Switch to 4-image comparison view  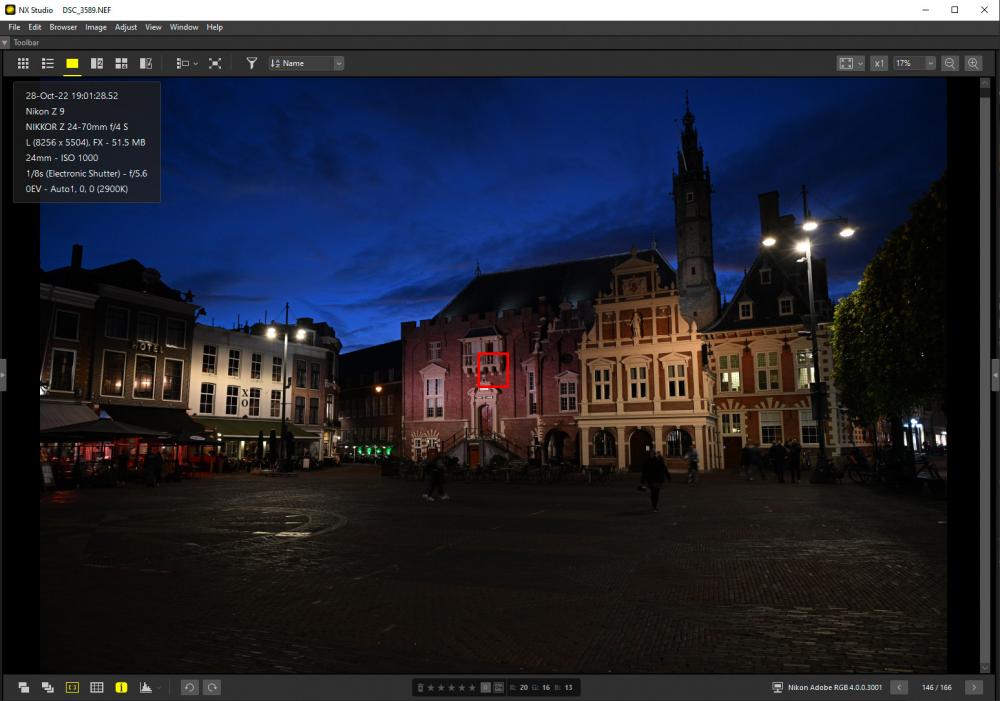(x=121, y=63)
